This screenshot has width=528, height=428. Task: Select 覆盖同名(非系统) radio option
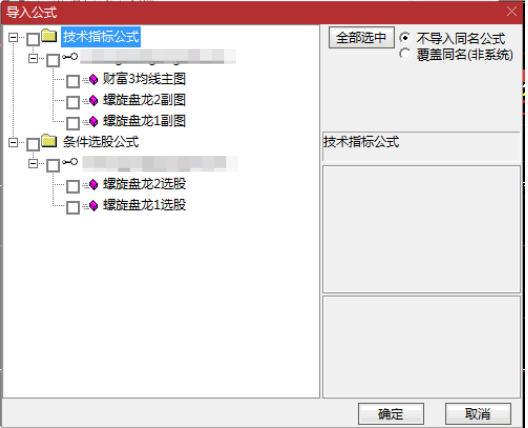tap(405, 54)
